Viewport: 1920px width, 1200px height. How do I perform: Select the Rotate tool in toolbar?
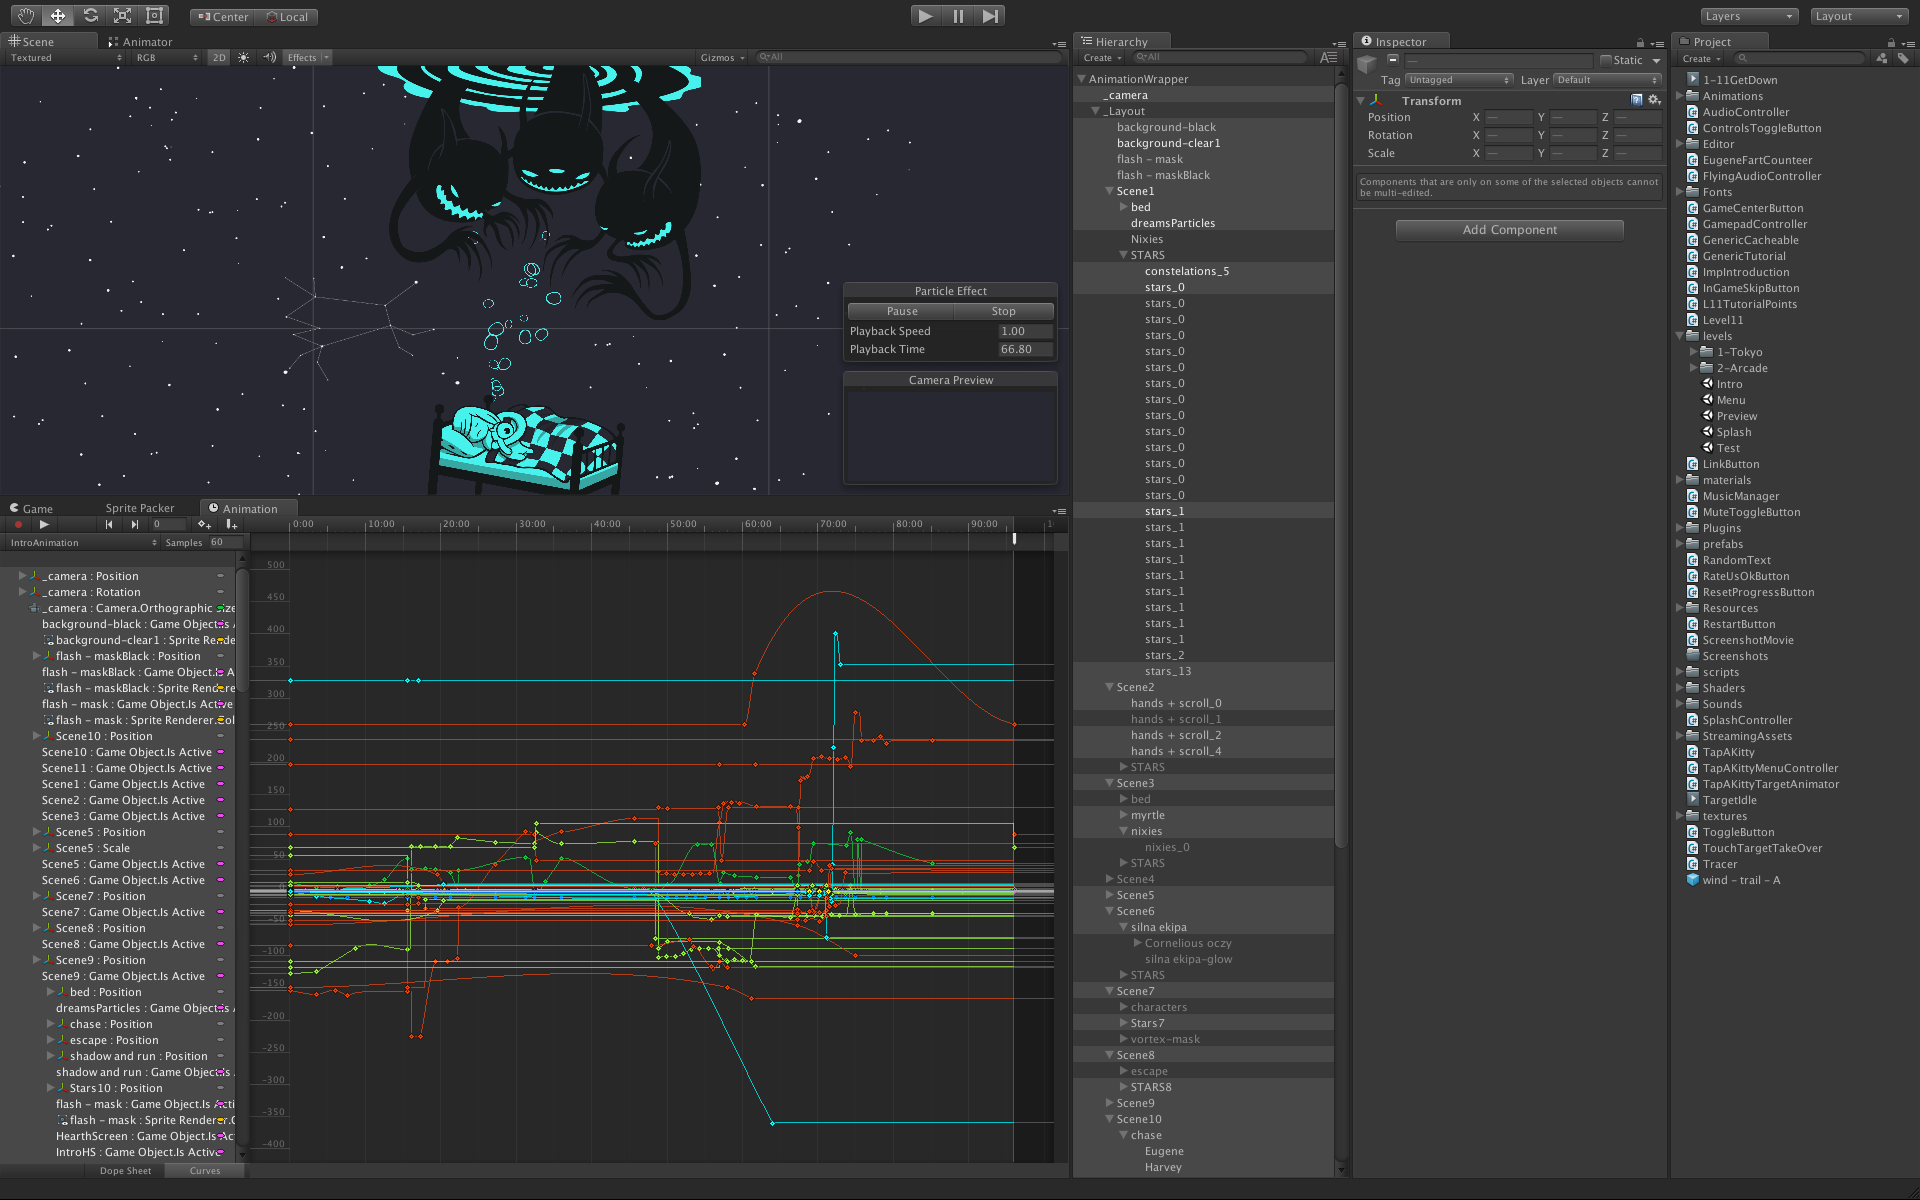point(90,15)
